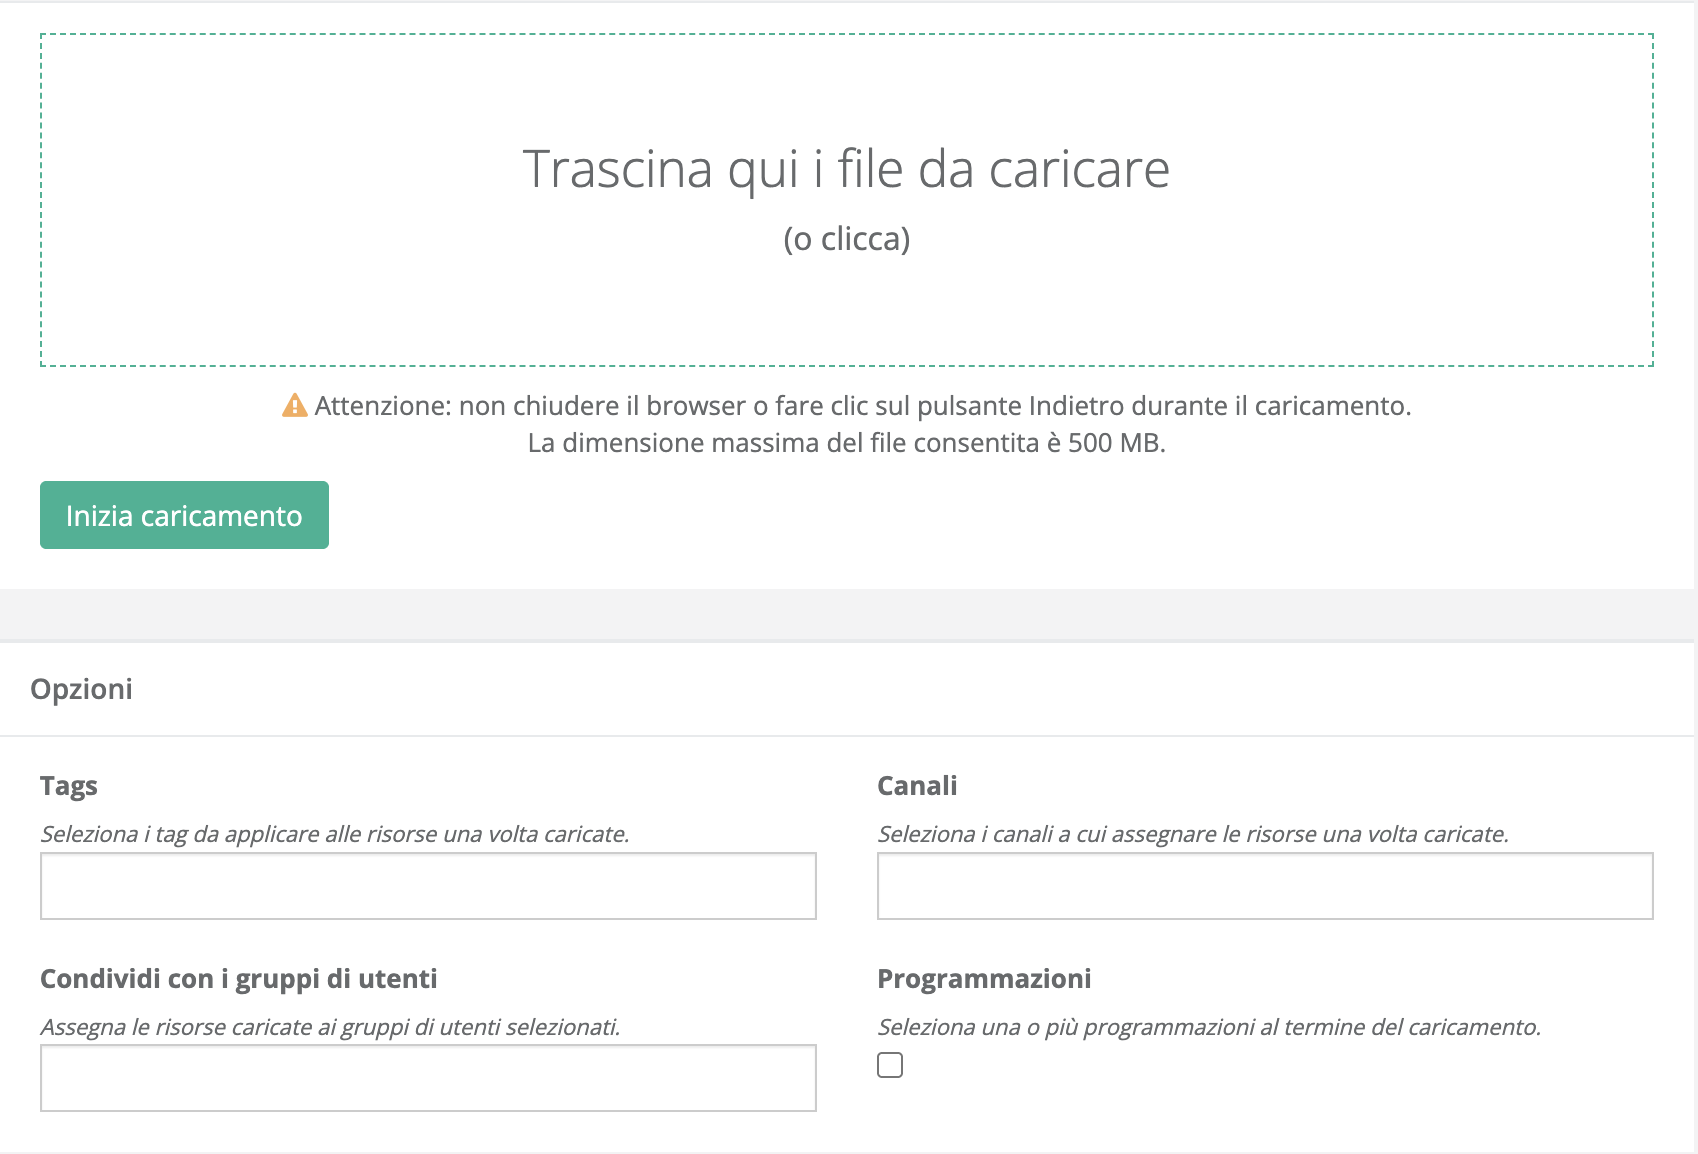The image size is (1698, 1154).
Task: Focus the tag selection box
Action: point(427,886)
